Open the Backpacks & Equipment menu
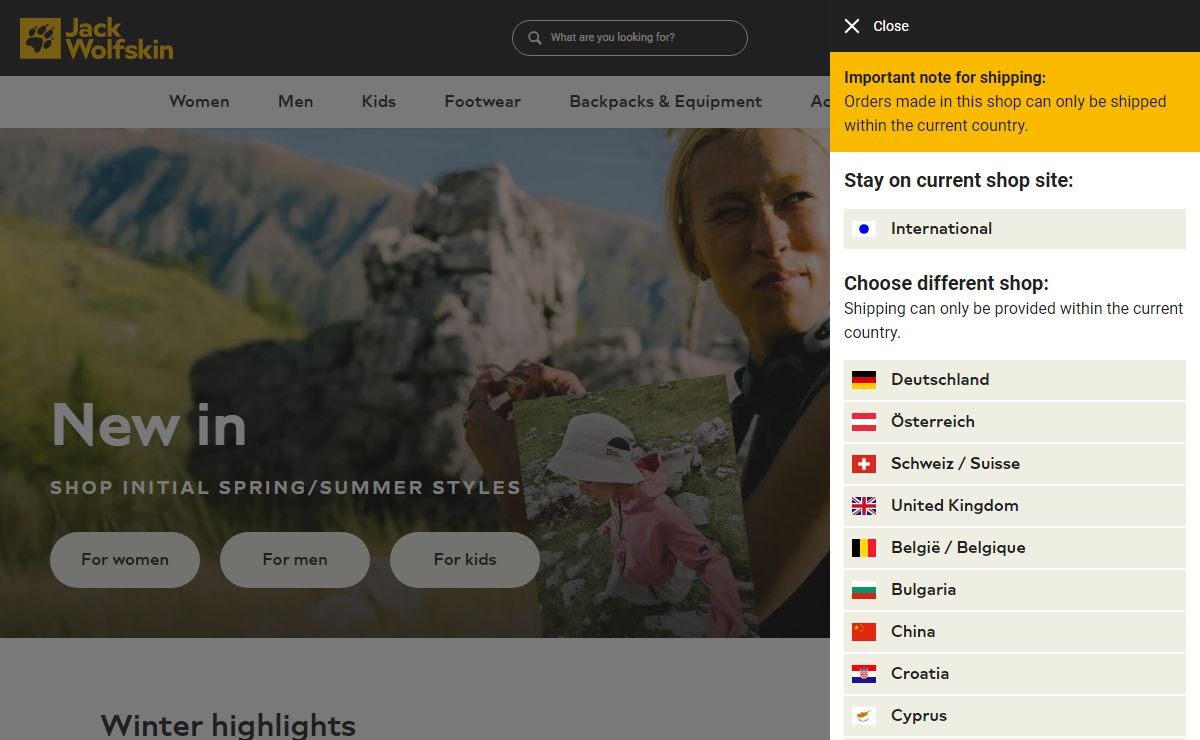 coord(666,101)
